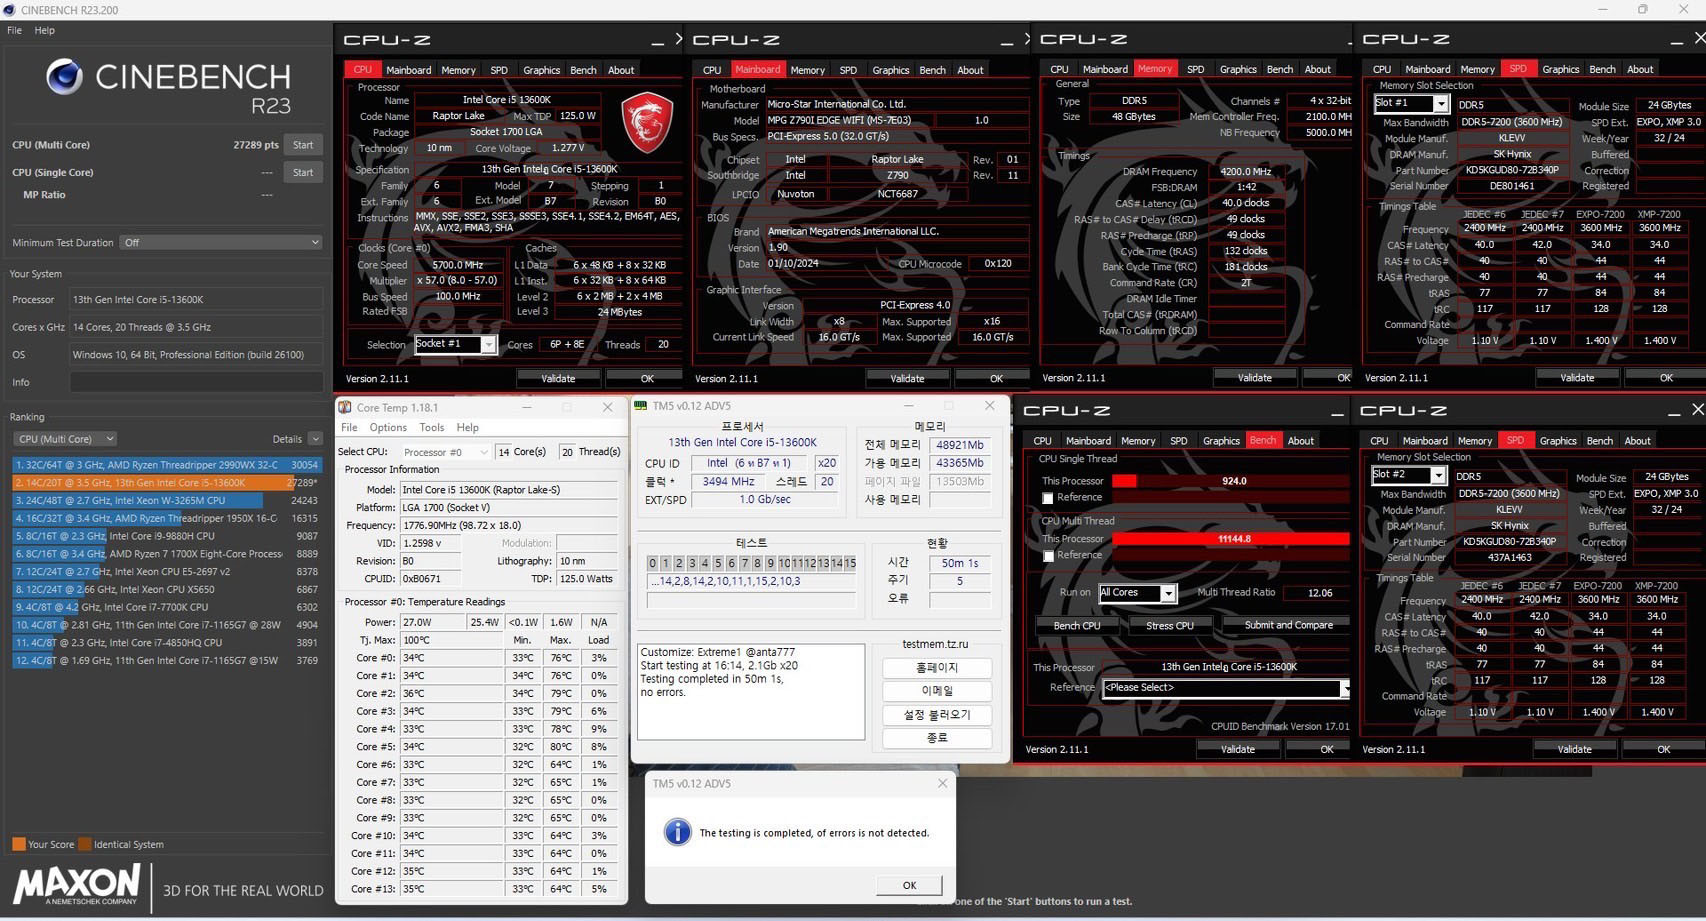Select the Core i7-7700K ranking row

tap(167, 607)
